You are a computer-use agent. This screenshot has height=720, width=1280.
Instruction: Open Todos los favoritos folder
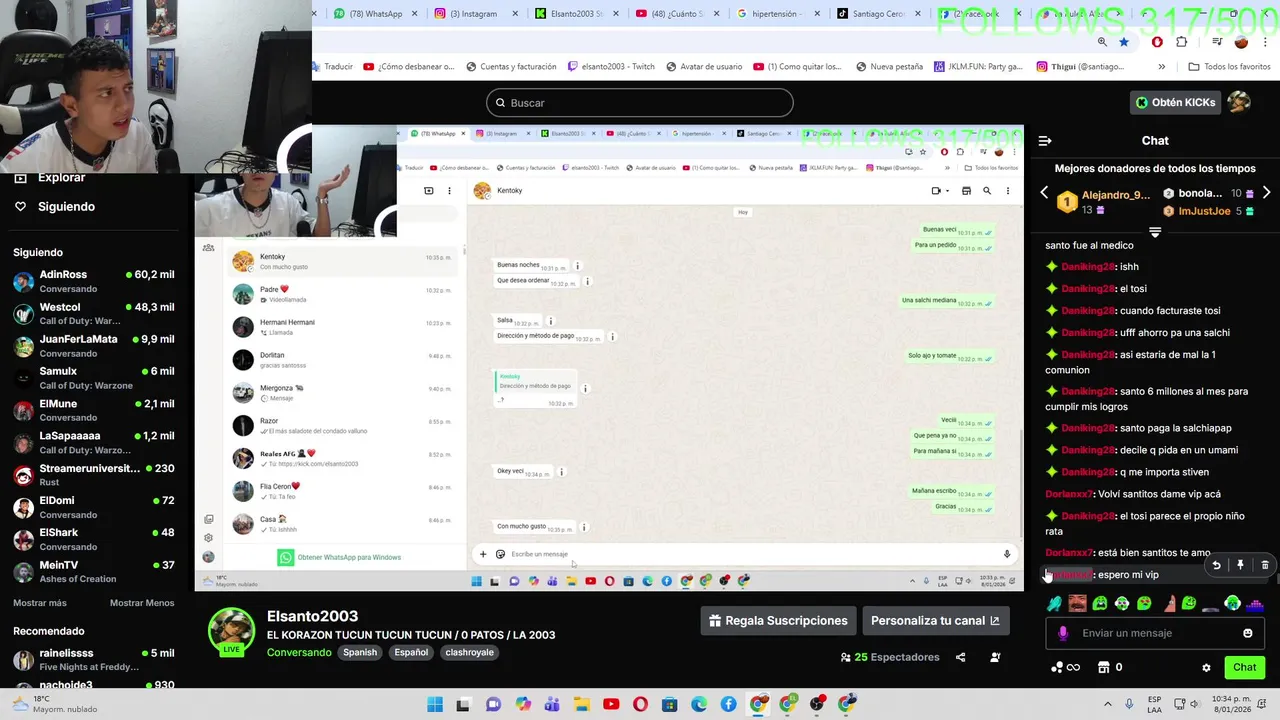(1229, 67)
